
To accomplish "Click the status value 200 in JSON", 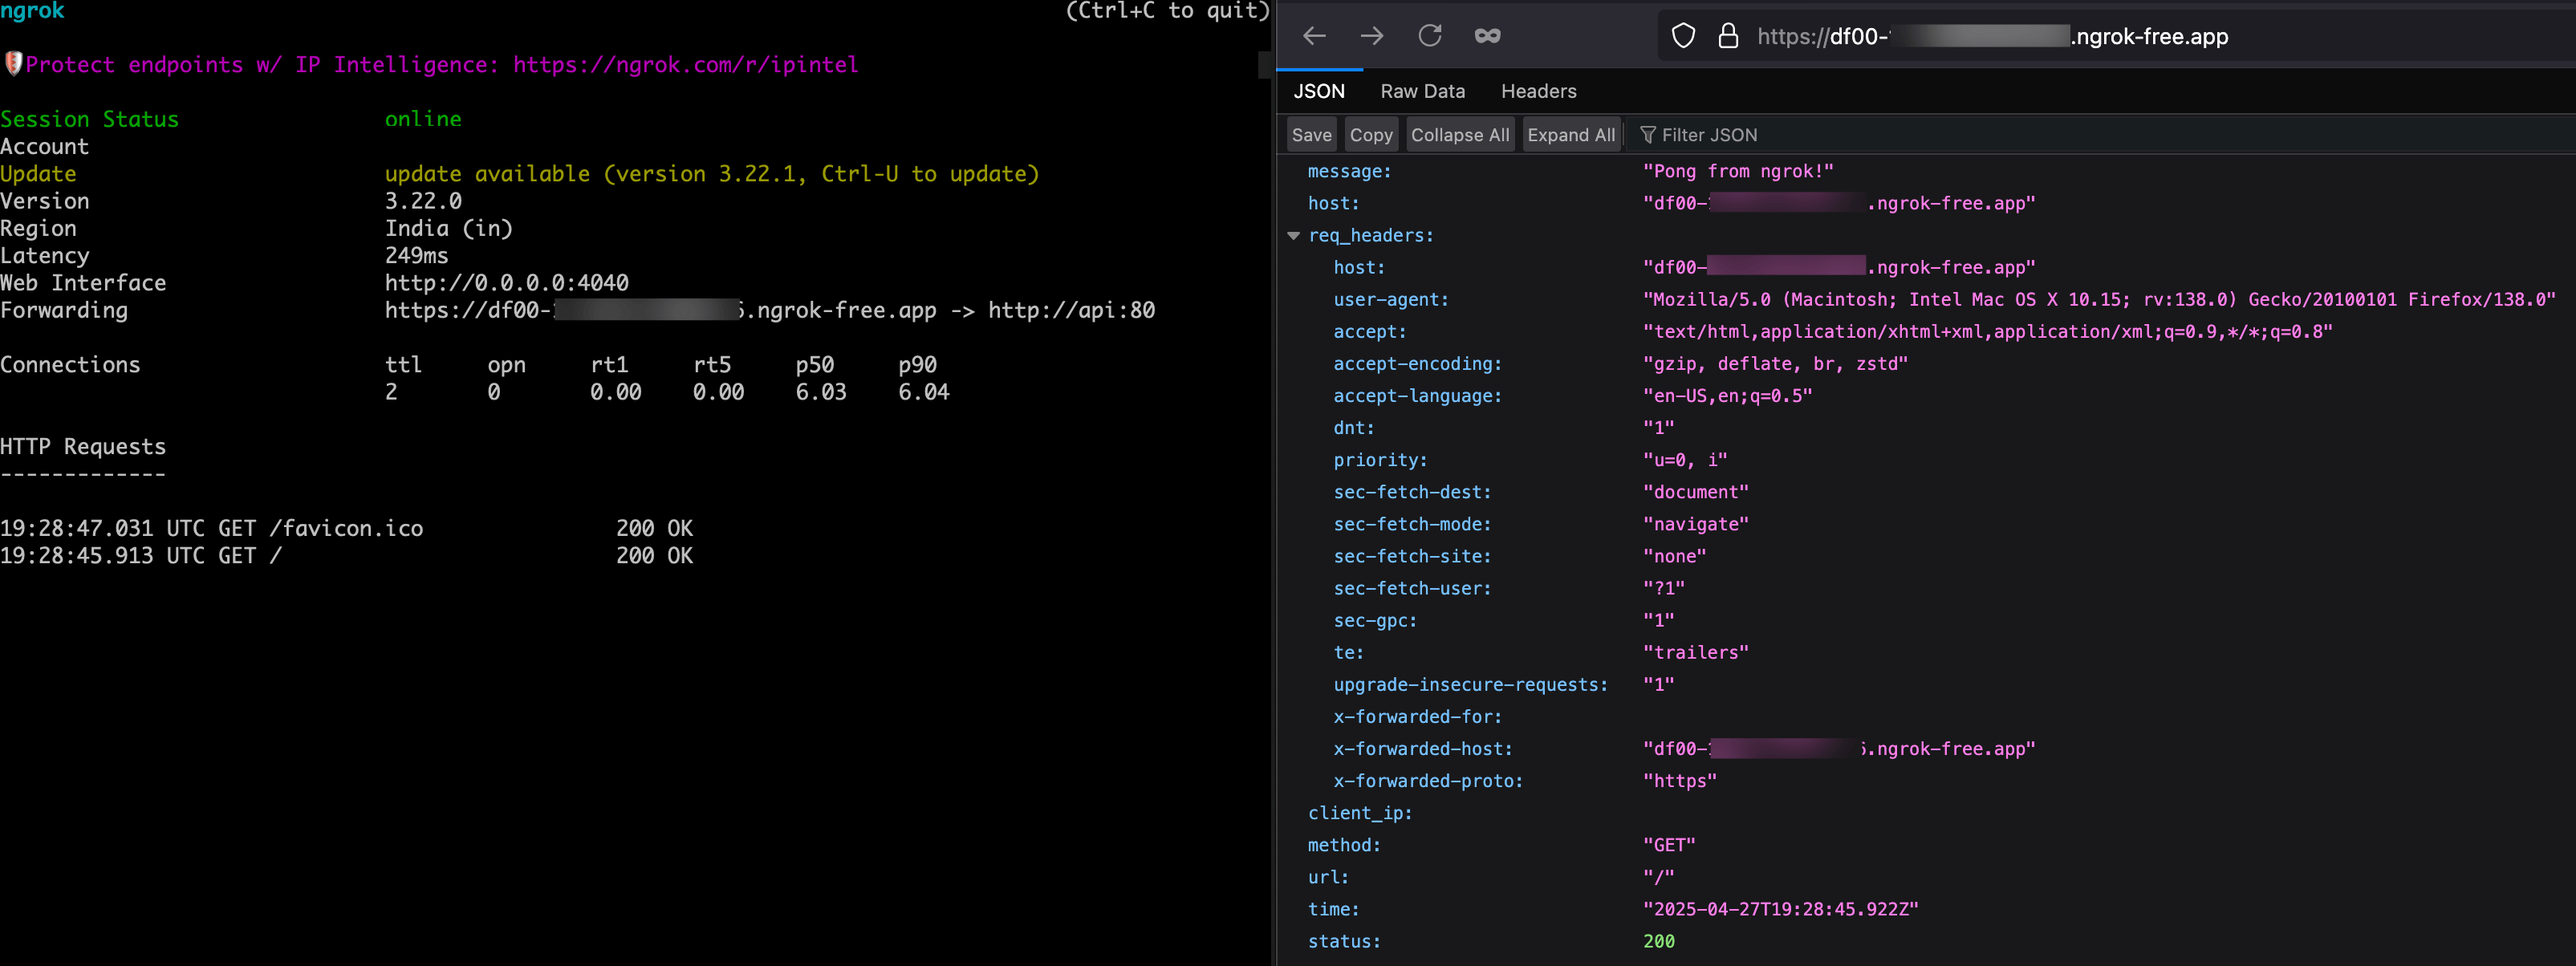I will tap(1658, 940).
